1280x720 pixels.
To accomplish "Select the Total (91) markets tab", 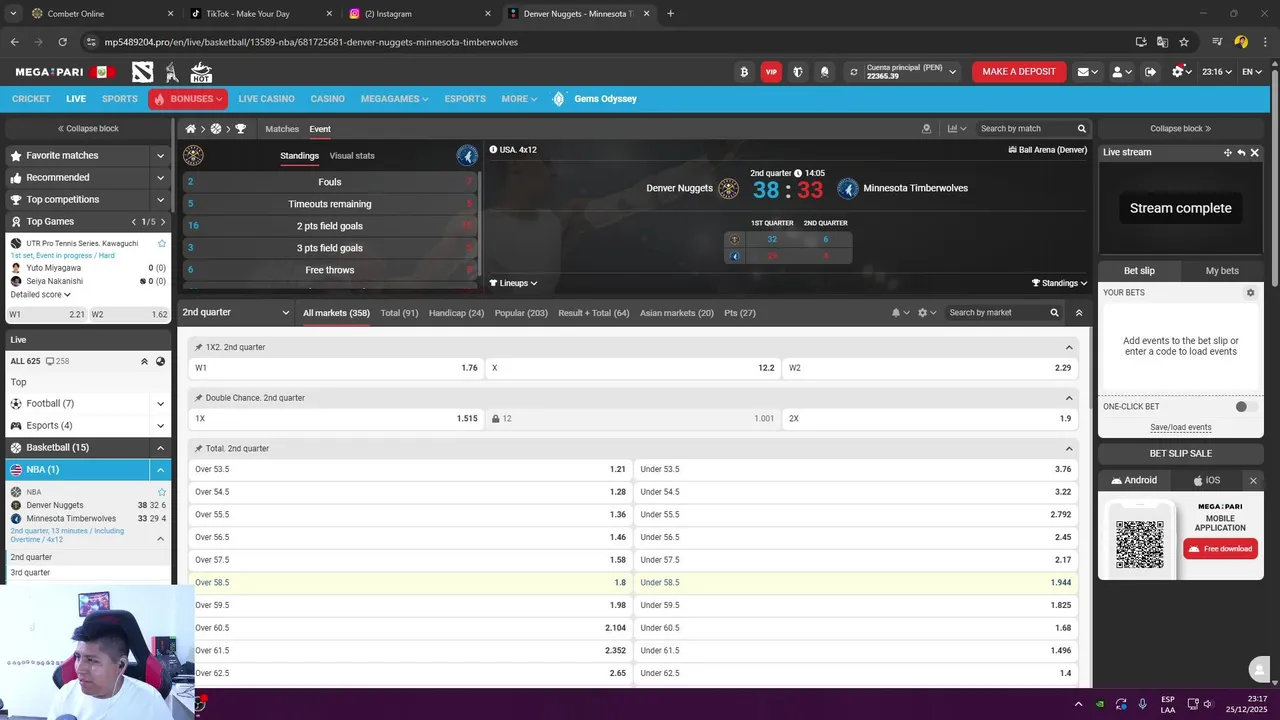I will [x=399, y=313].
